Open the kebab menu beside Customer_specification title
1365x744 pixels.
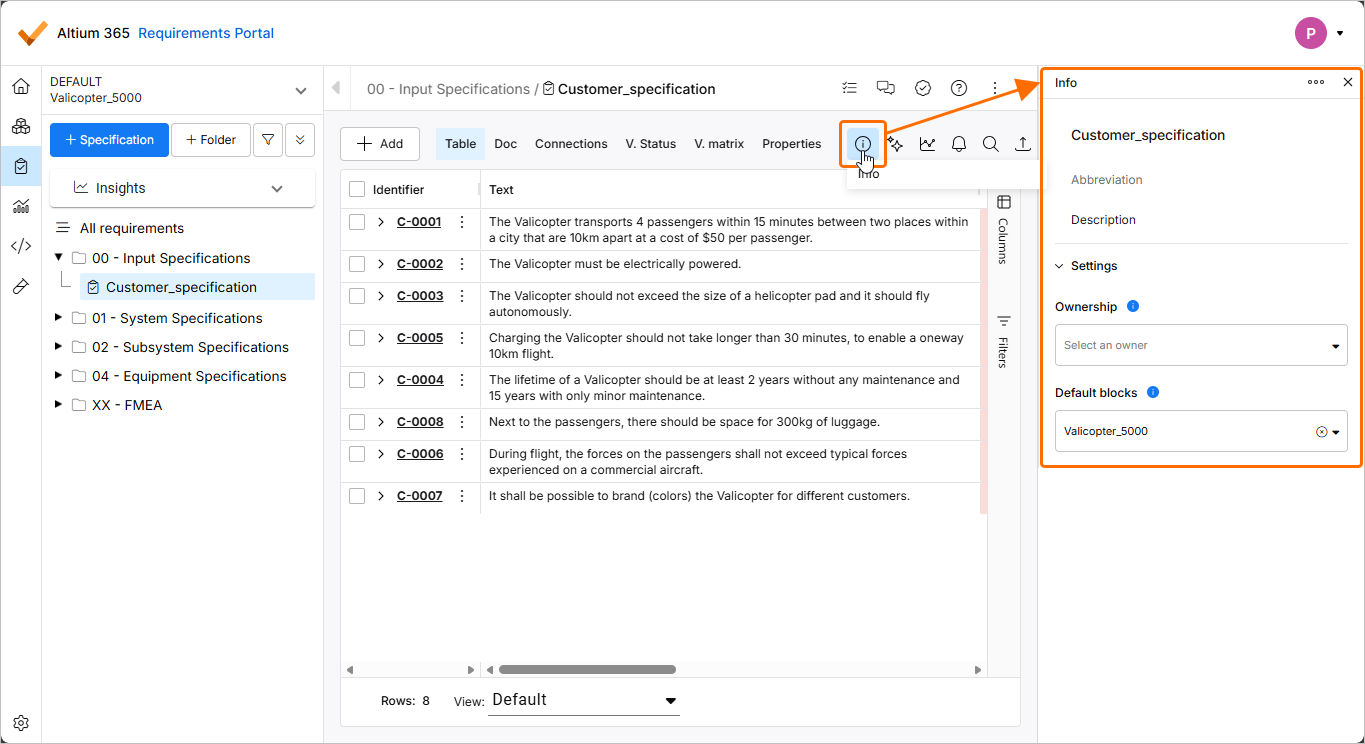pos(994,88)
